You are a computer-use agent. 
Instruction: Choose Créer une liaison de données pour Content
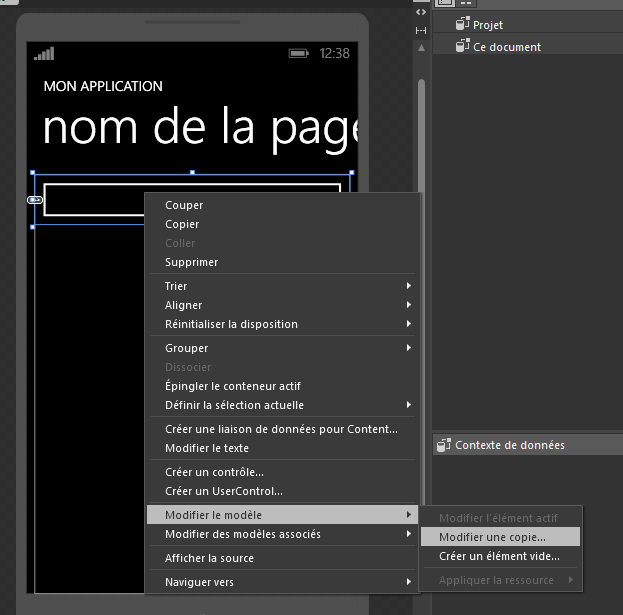pyautogui.click(x=283, y=429)
